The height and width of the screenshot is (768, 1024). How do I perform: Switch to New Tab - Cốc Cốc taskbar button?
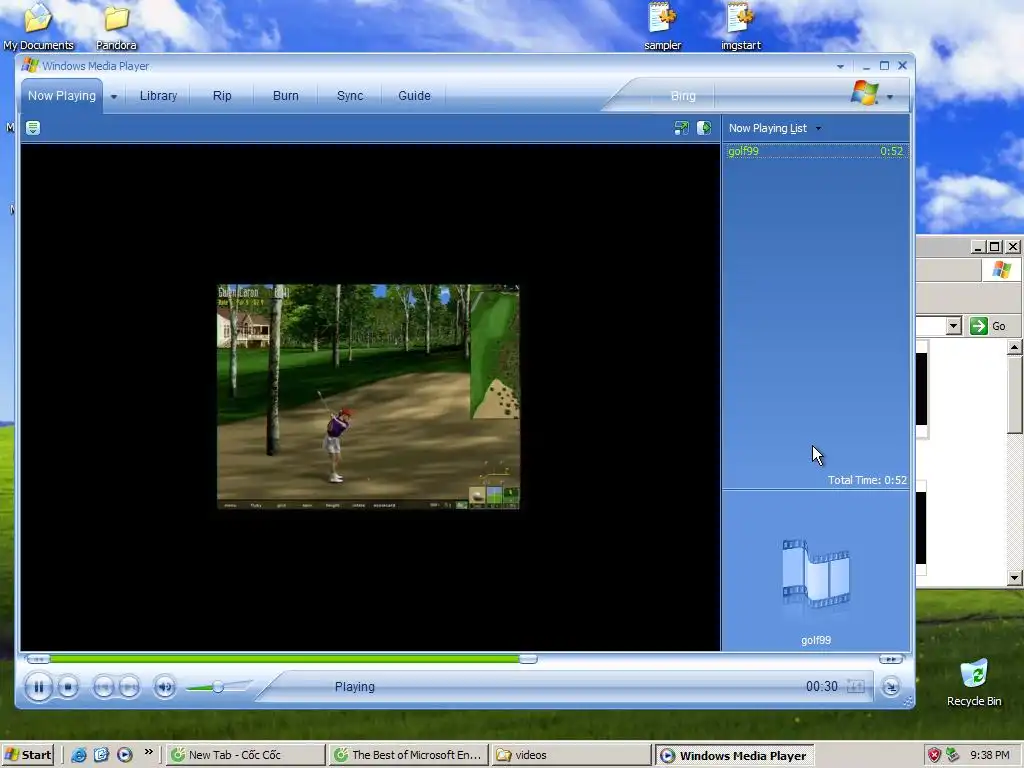[246, 755]
